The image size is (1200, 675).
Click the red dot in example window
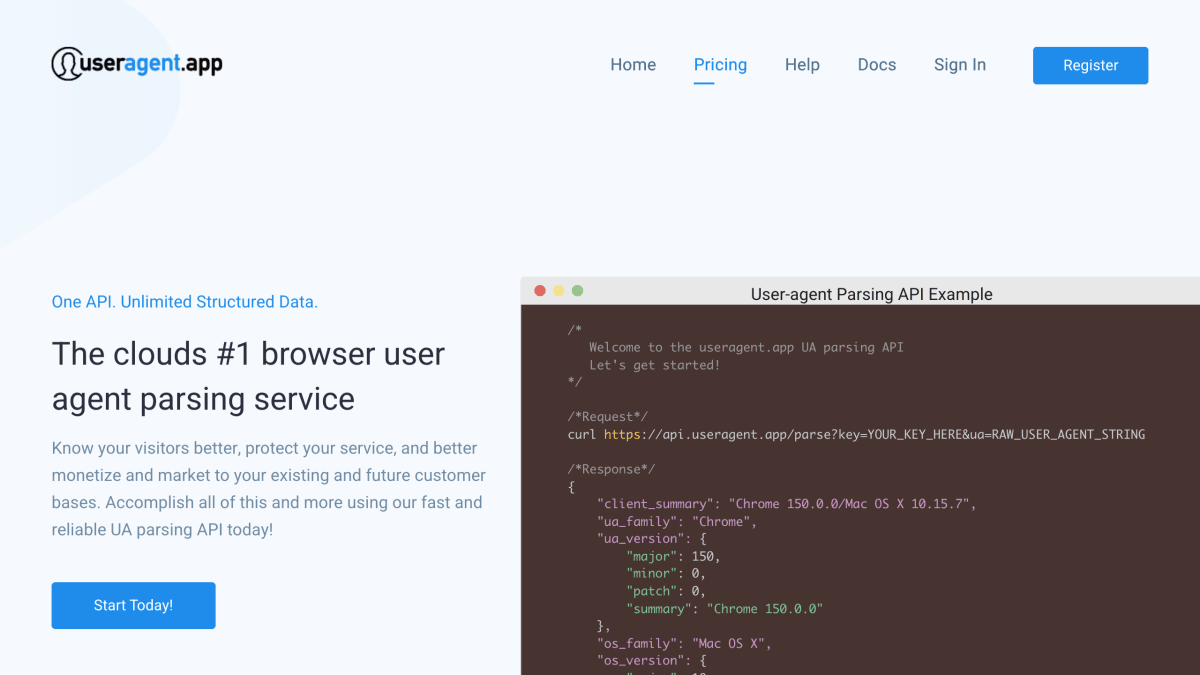540,291
